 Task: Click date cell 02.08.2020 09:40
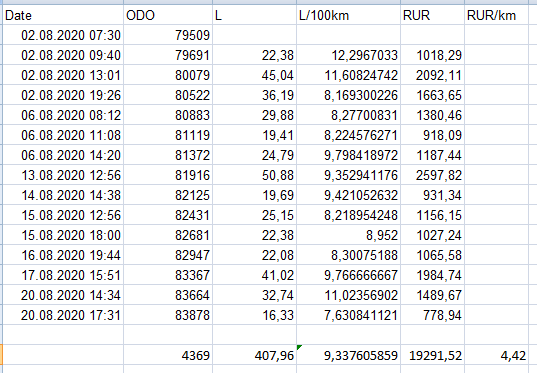63,55
